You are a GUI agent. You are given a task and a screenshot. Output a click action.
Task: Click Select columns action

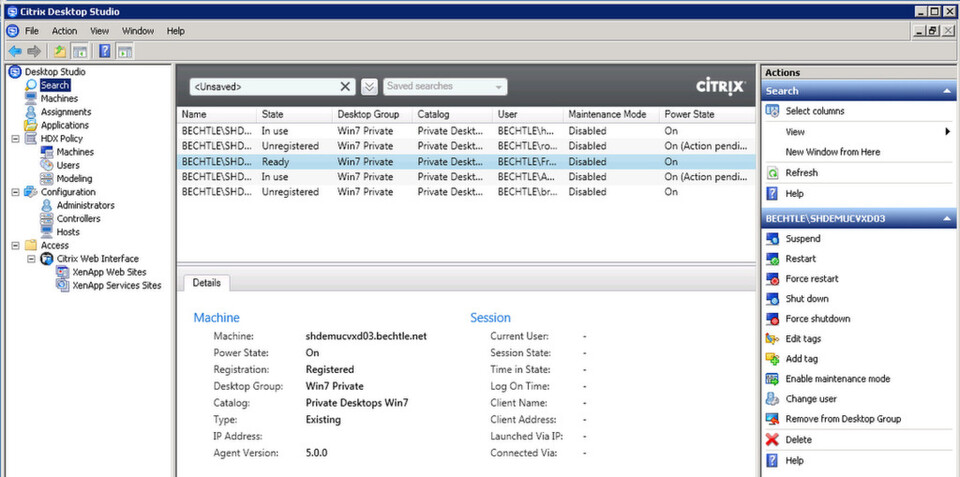click(815, 111)
